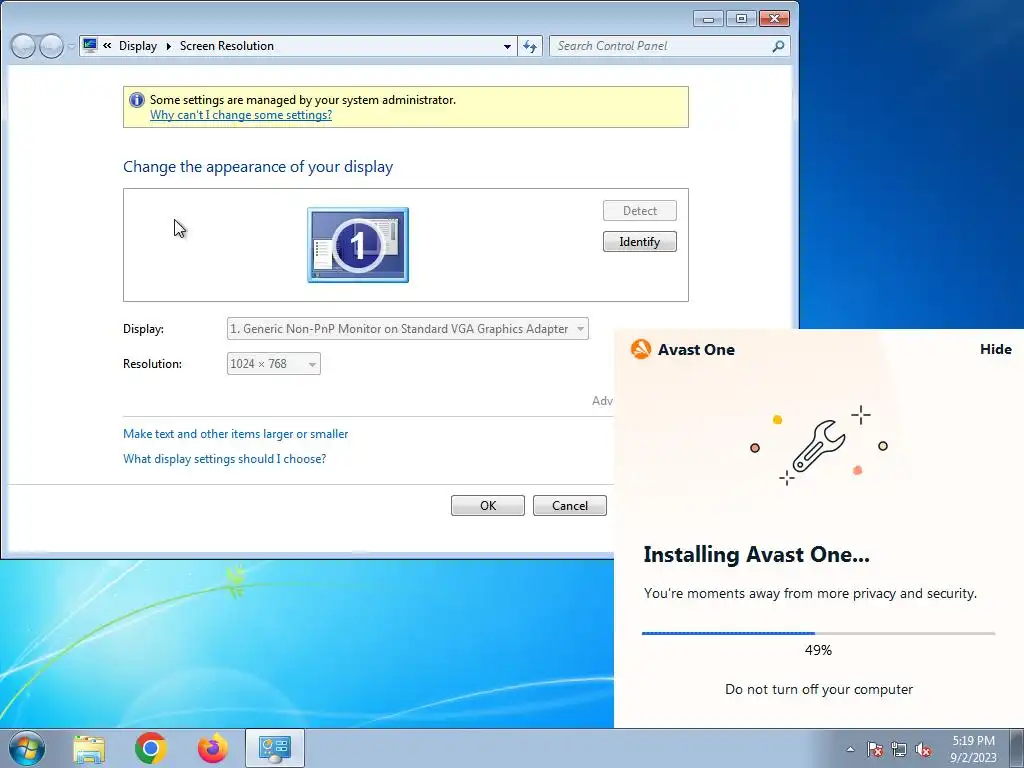Minimize the Screen Resolution window
Screen dimensions: 1024x768
[x=708, y=18]
